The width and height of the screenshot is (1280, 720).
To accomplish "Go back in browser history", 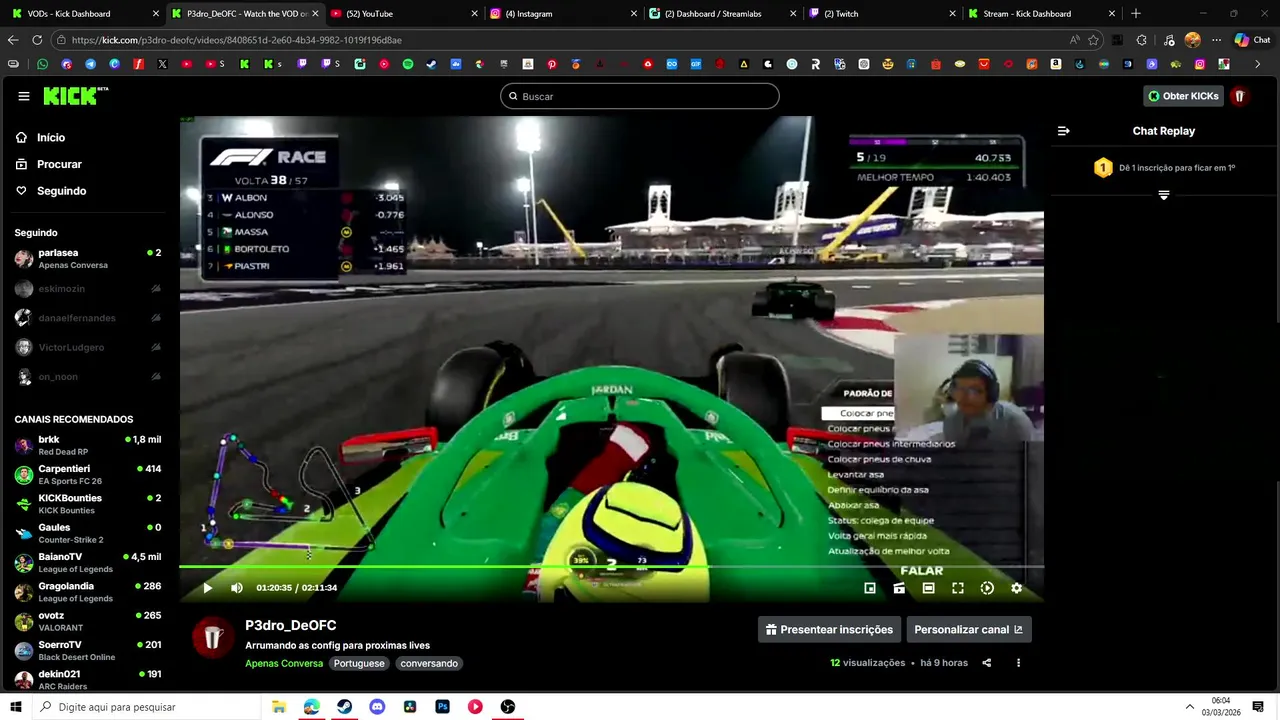I will coord(13,40).
